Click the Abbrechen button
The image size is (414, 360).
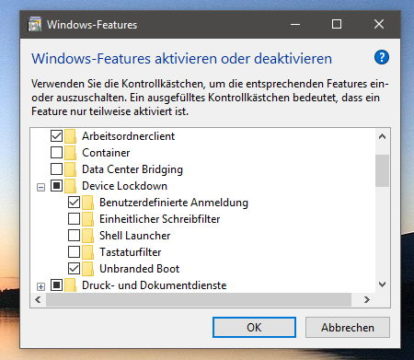347,327
